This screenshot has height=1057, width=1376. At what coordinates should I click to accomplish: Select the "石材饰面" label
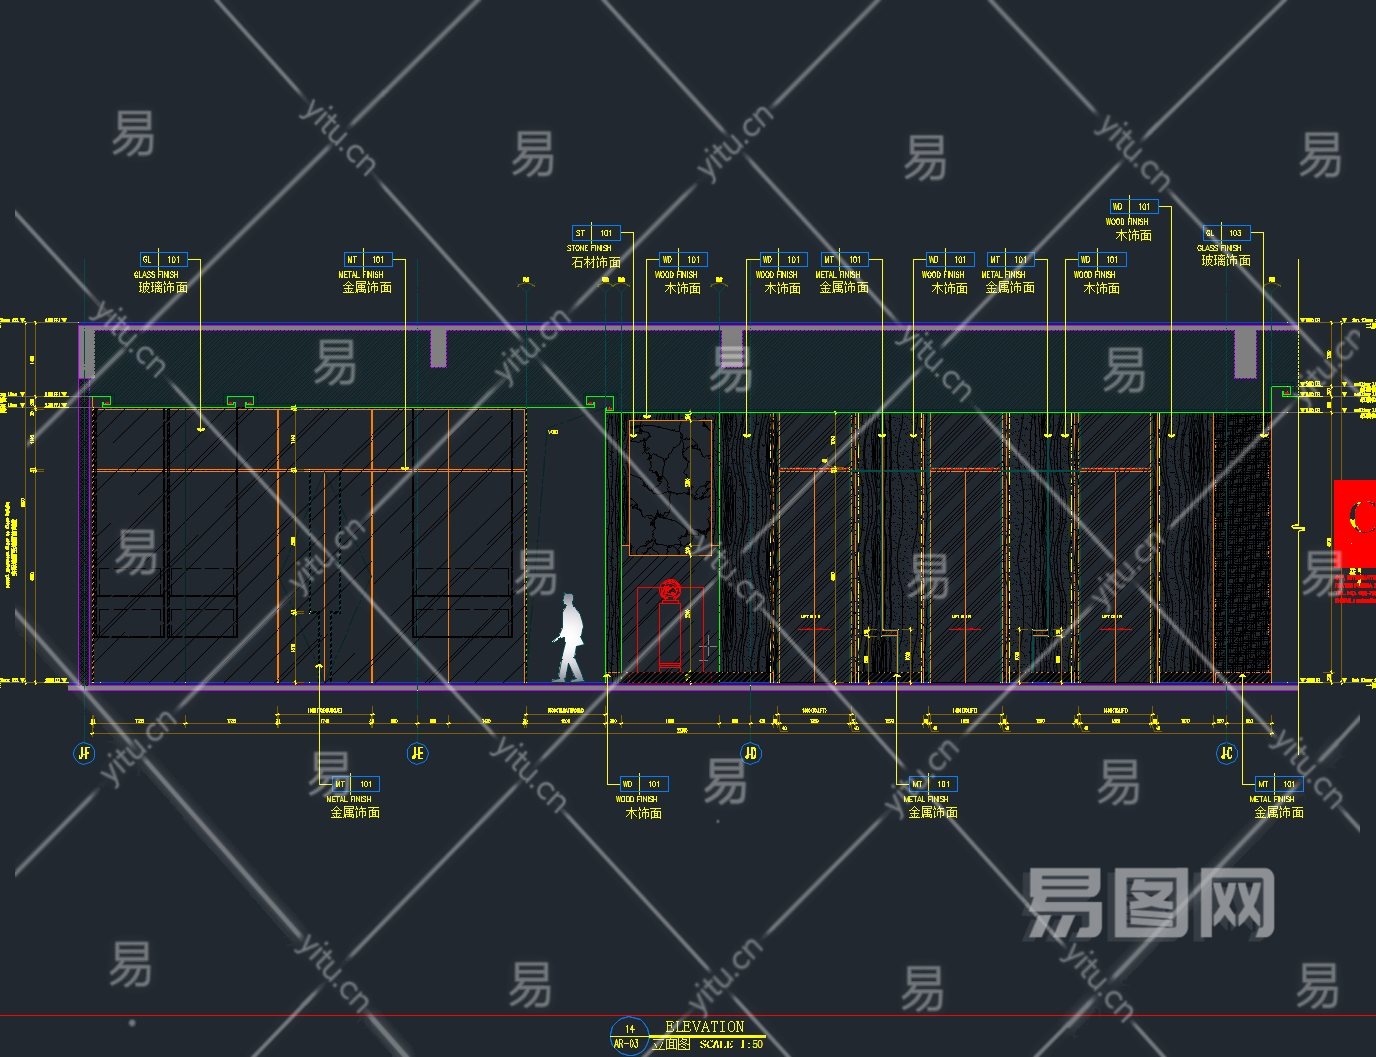(596, 263)
